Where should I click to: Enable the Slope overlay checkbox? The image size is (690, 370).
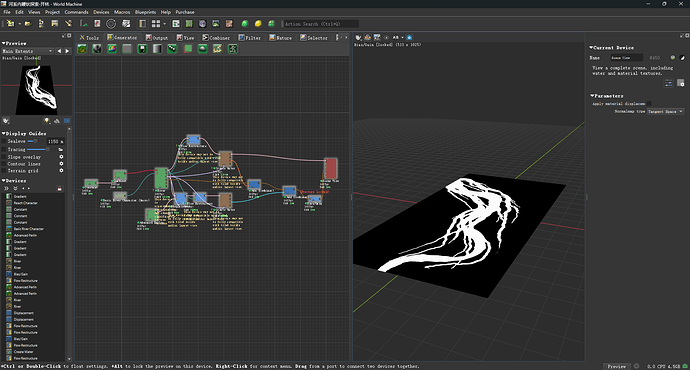coord(4,157)
